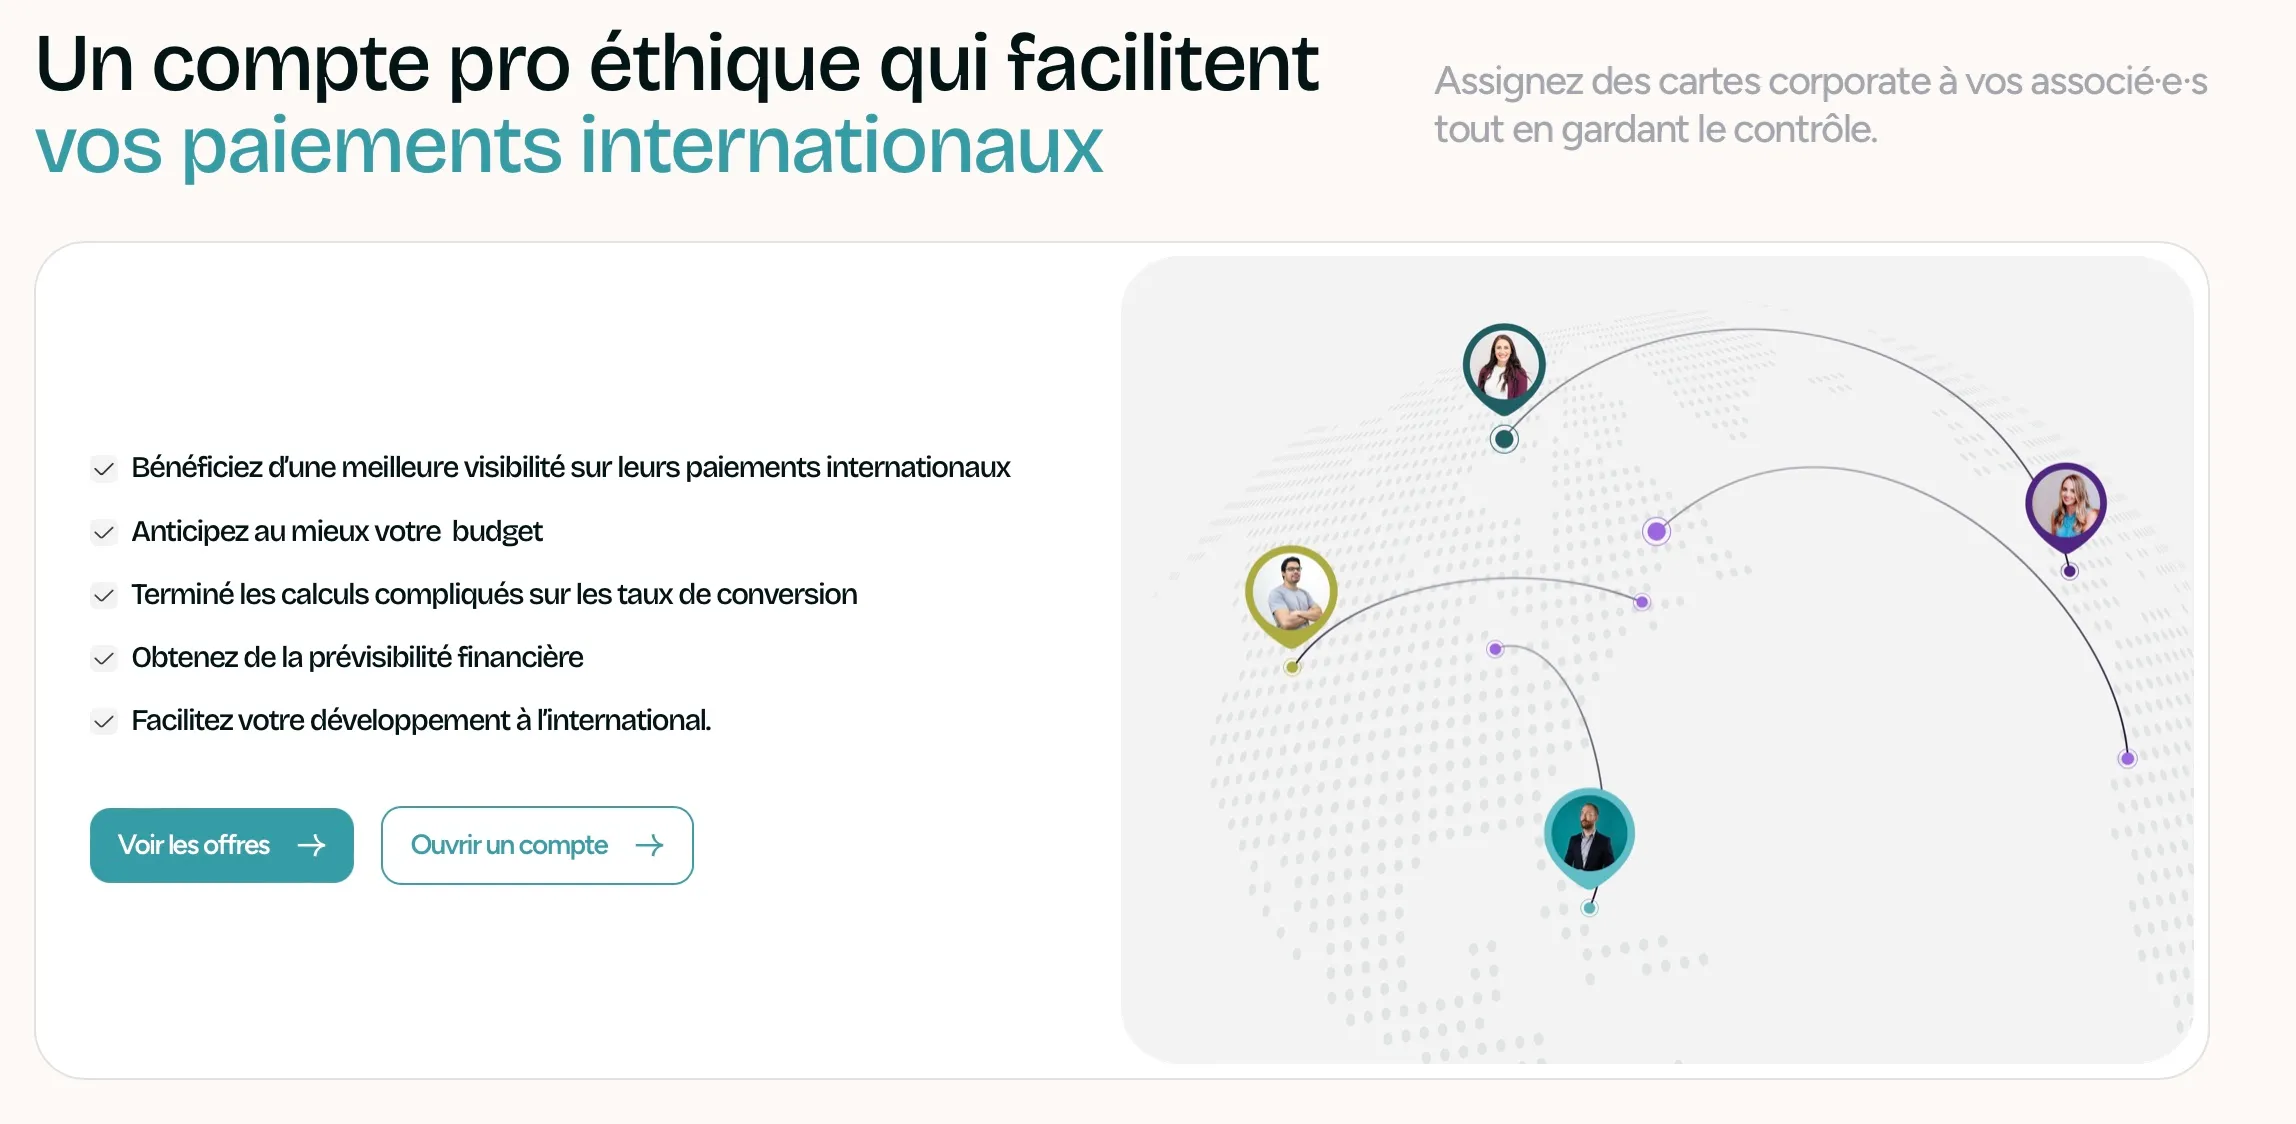Viewport: 2296px width, 1124px height.
Task: Click 'Facilitez votre développement à l'international' text
Action: (421, 720)
